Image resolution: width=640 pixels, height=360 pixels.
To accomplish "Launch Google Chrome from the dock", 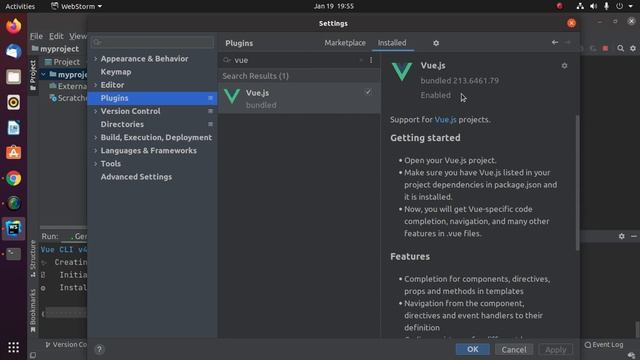I will [13, 178].
